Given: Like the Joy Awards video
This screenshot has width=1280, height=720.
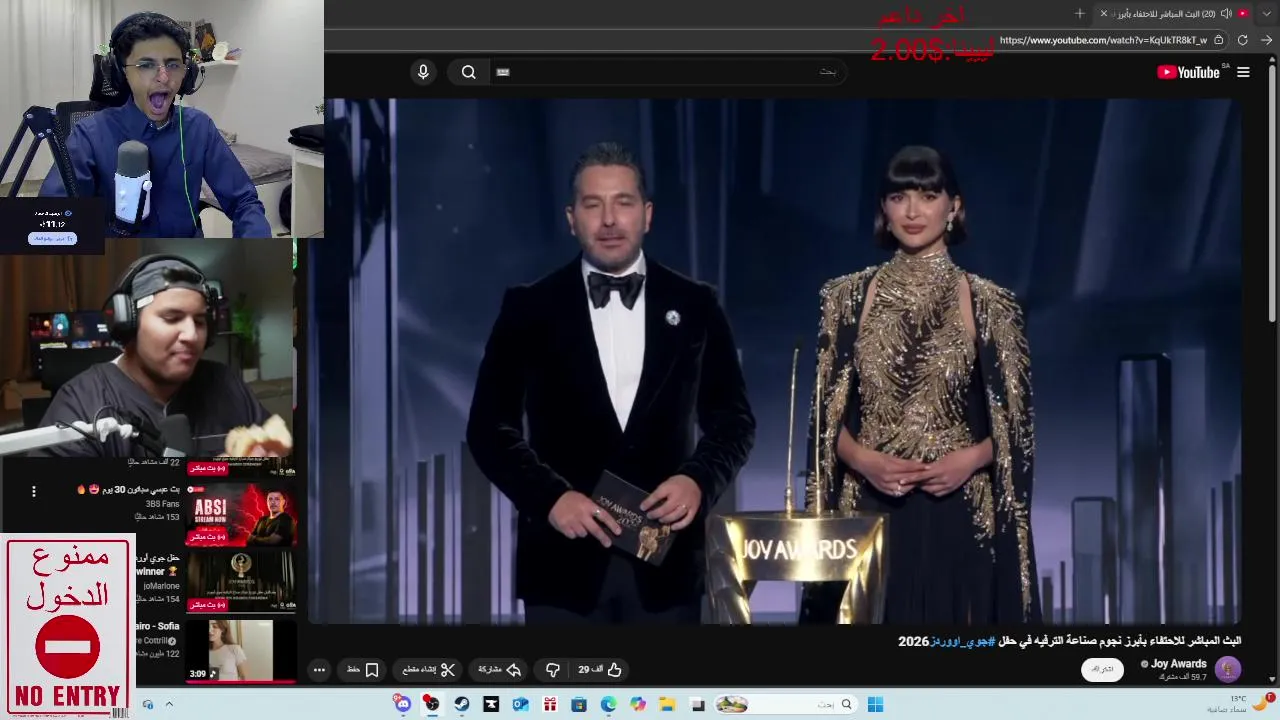Looking at the screenshot, I should [601, 670].
